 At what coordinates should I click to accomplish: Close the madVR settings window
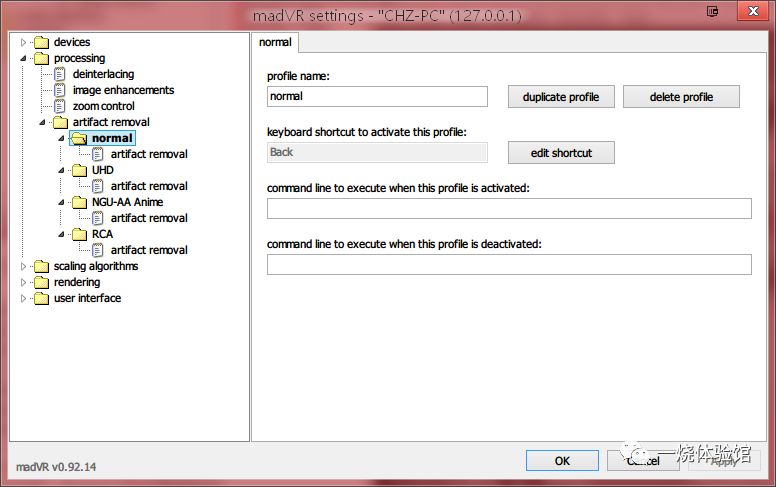point(753,11)
